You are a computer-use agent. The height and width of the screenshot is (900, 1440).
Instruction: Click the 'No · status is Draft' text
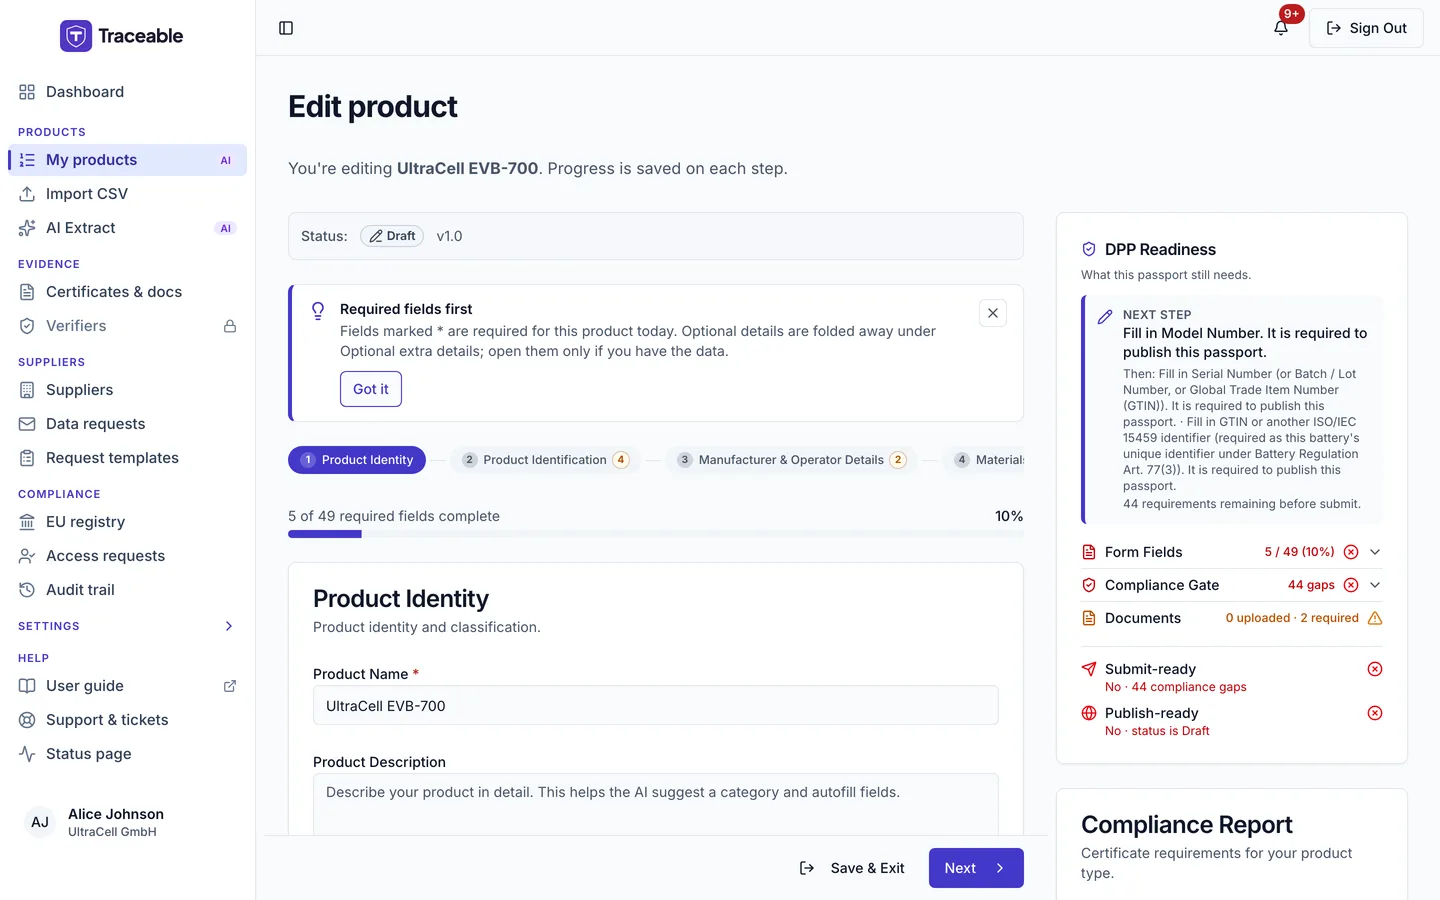click(1157, 731)
